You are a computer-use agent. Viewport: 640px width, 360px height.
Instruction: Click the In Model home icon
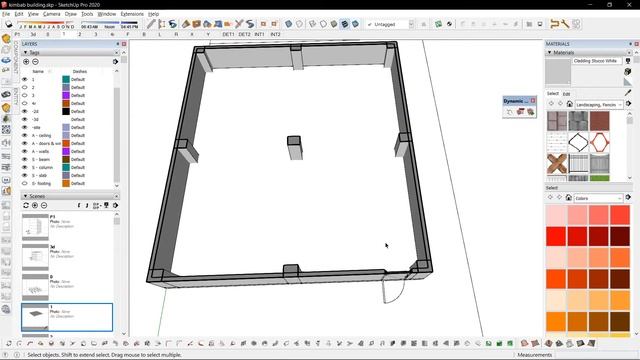click(x=570, y=104)
